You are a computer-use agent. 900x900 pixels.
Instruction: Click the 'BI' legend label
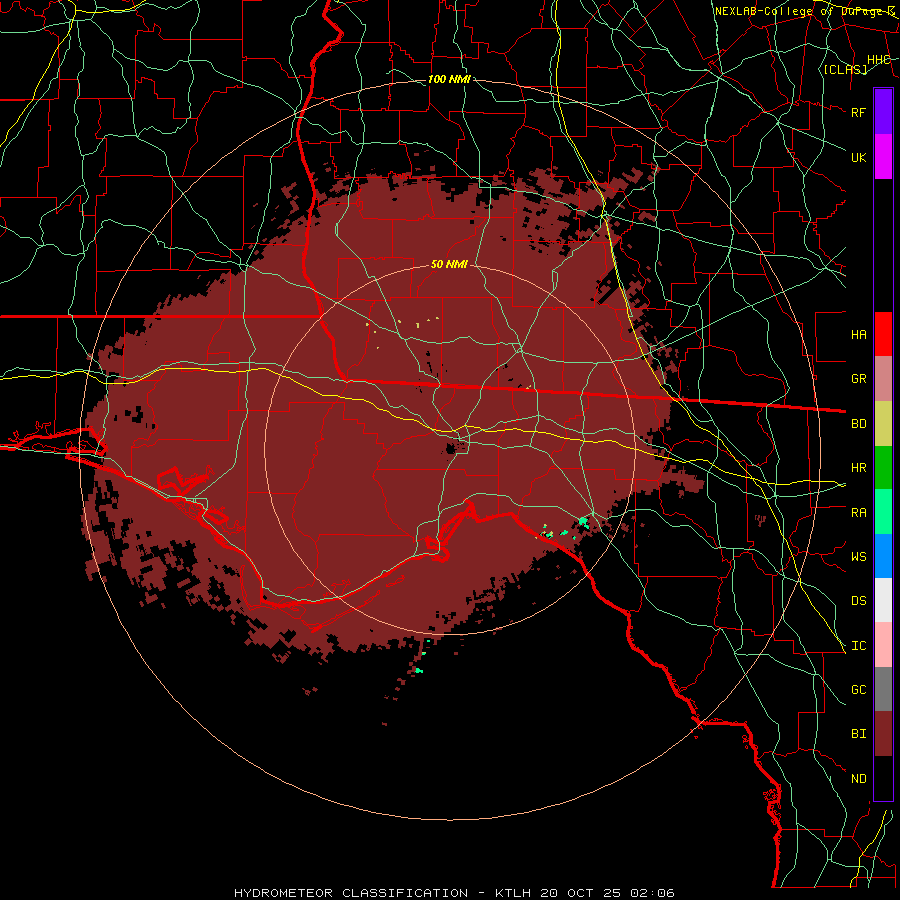click(x=859, y=734)
